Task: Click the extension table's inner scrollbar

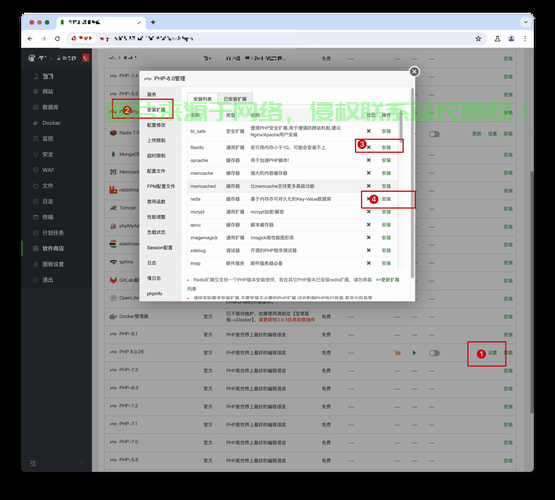Action: [401, 126]
